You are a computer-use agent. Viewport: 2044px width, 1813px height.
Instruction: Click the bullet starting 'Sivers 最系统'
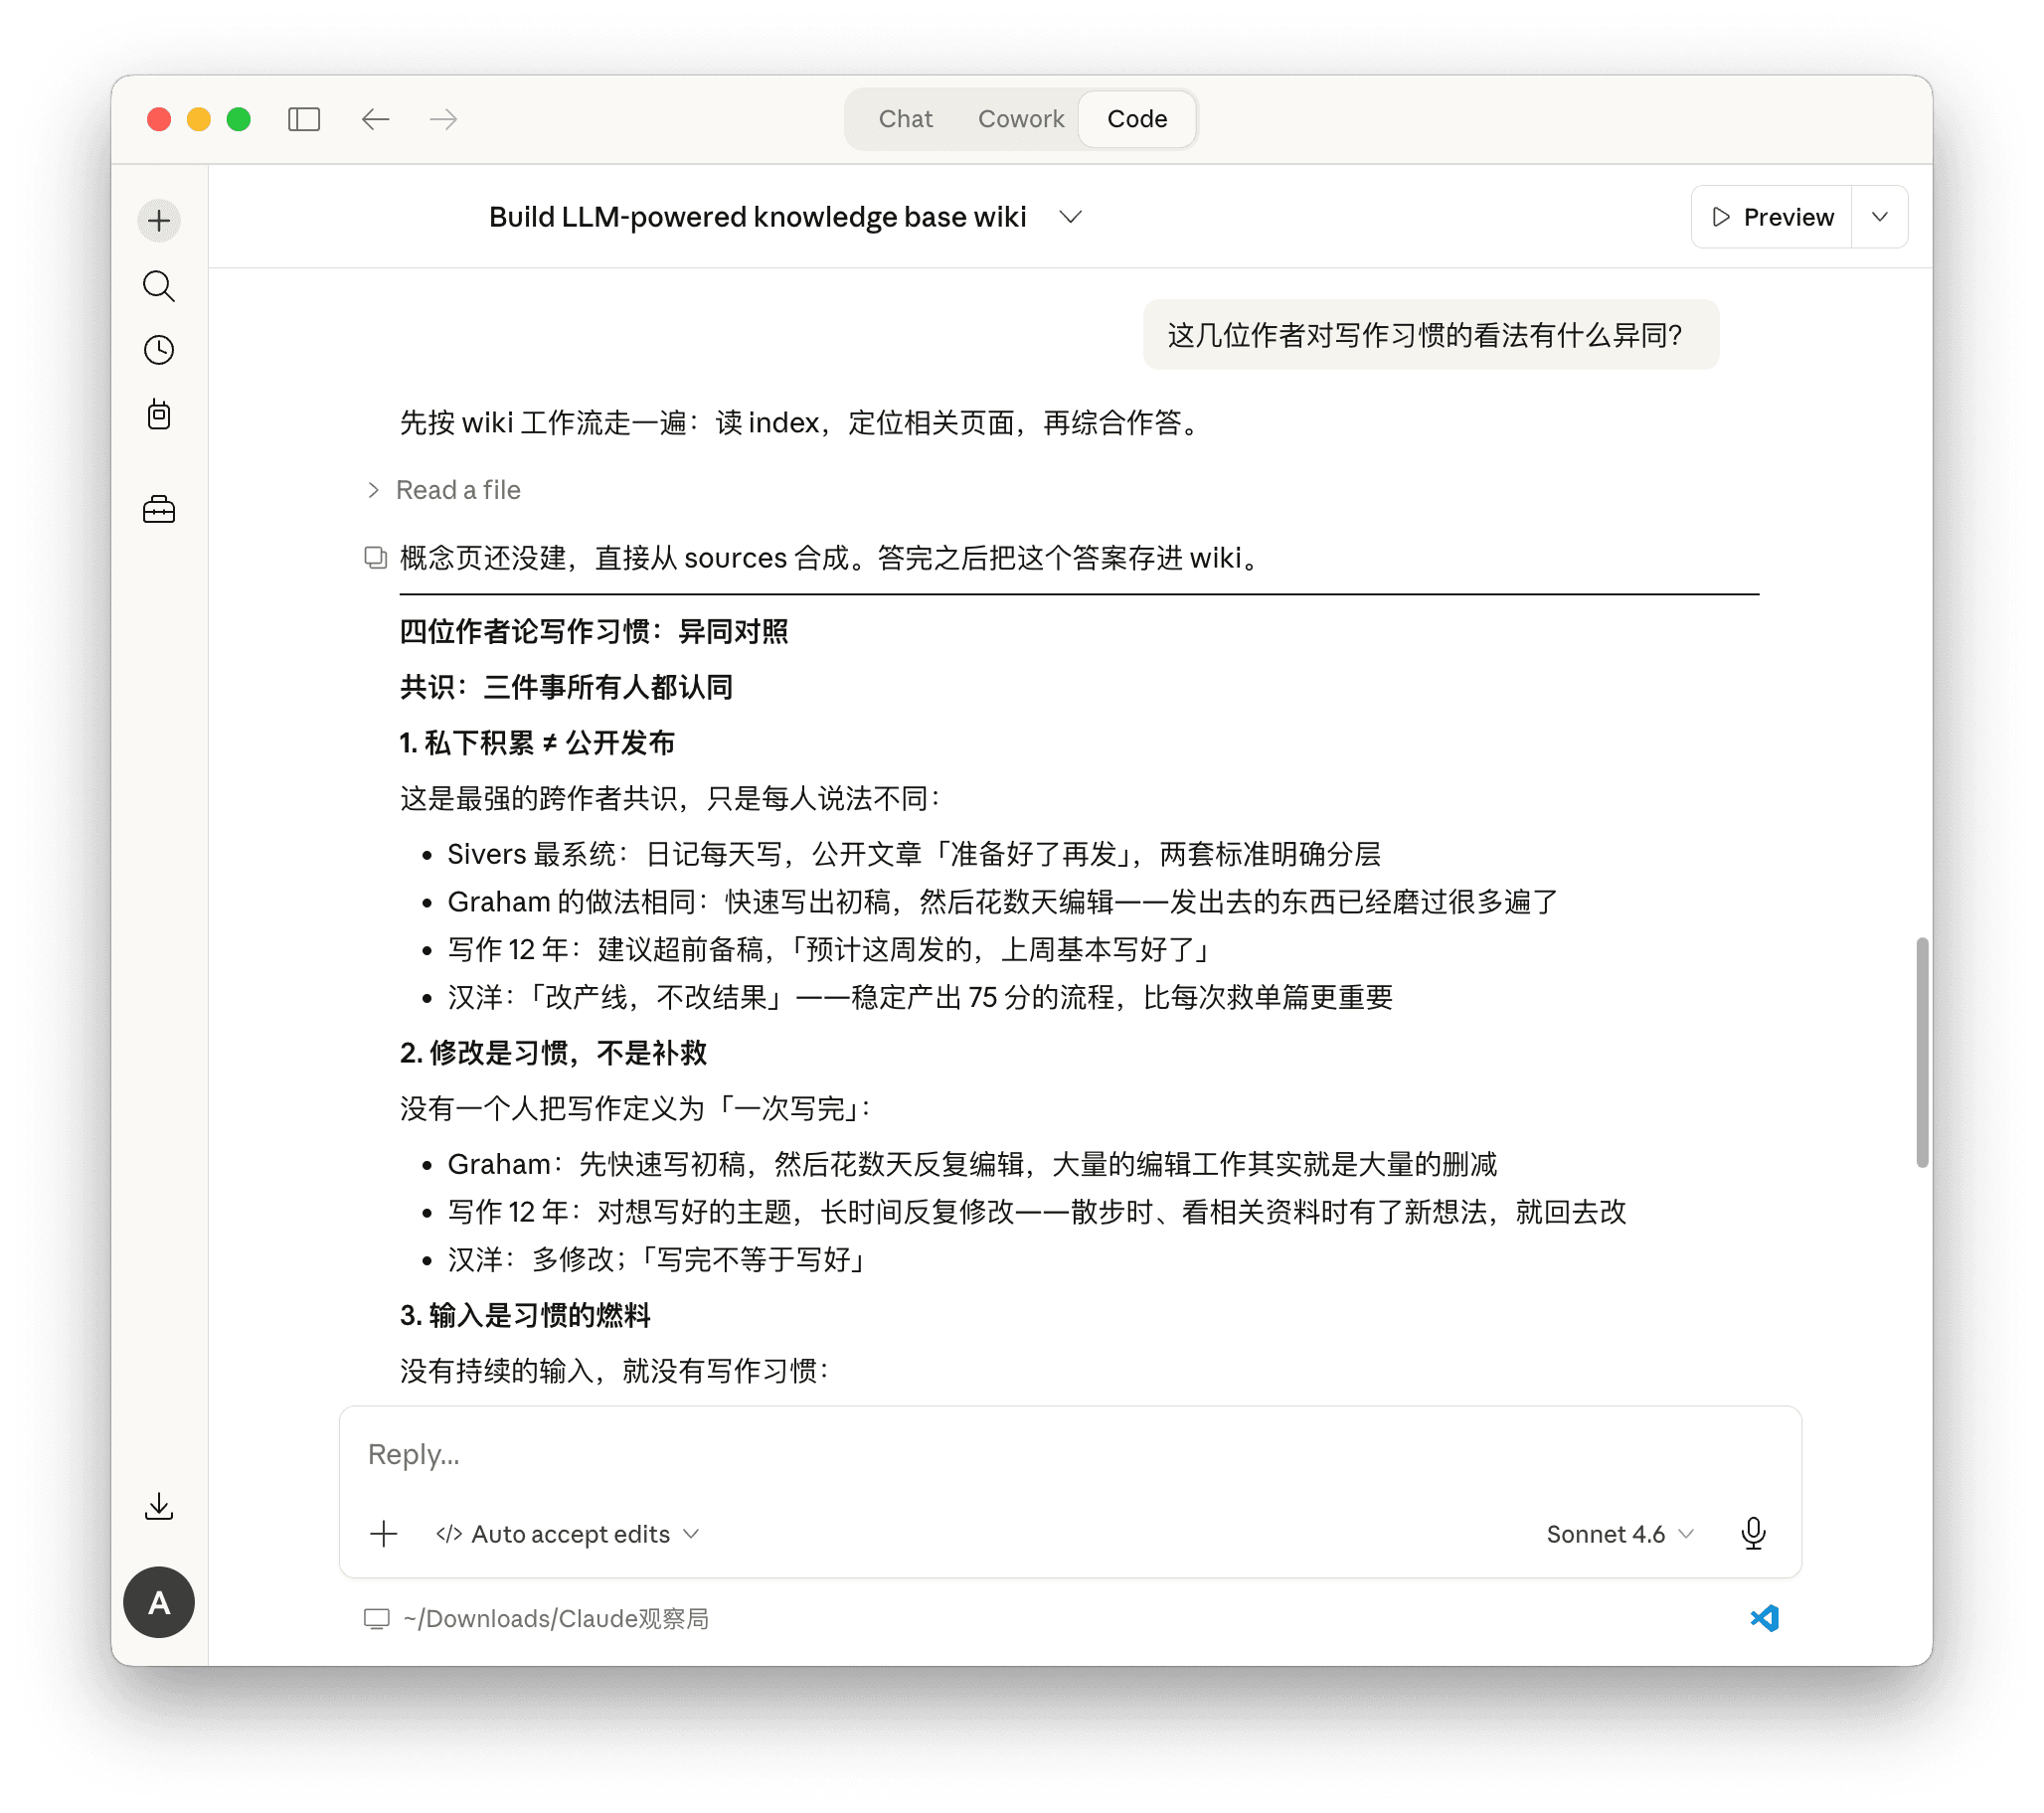point(913,854)
